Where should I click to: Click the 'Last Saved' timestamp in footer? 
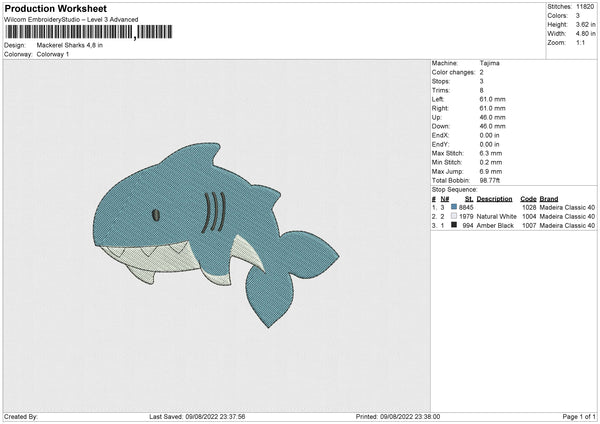pyautogui.click(x=197, y=416)
